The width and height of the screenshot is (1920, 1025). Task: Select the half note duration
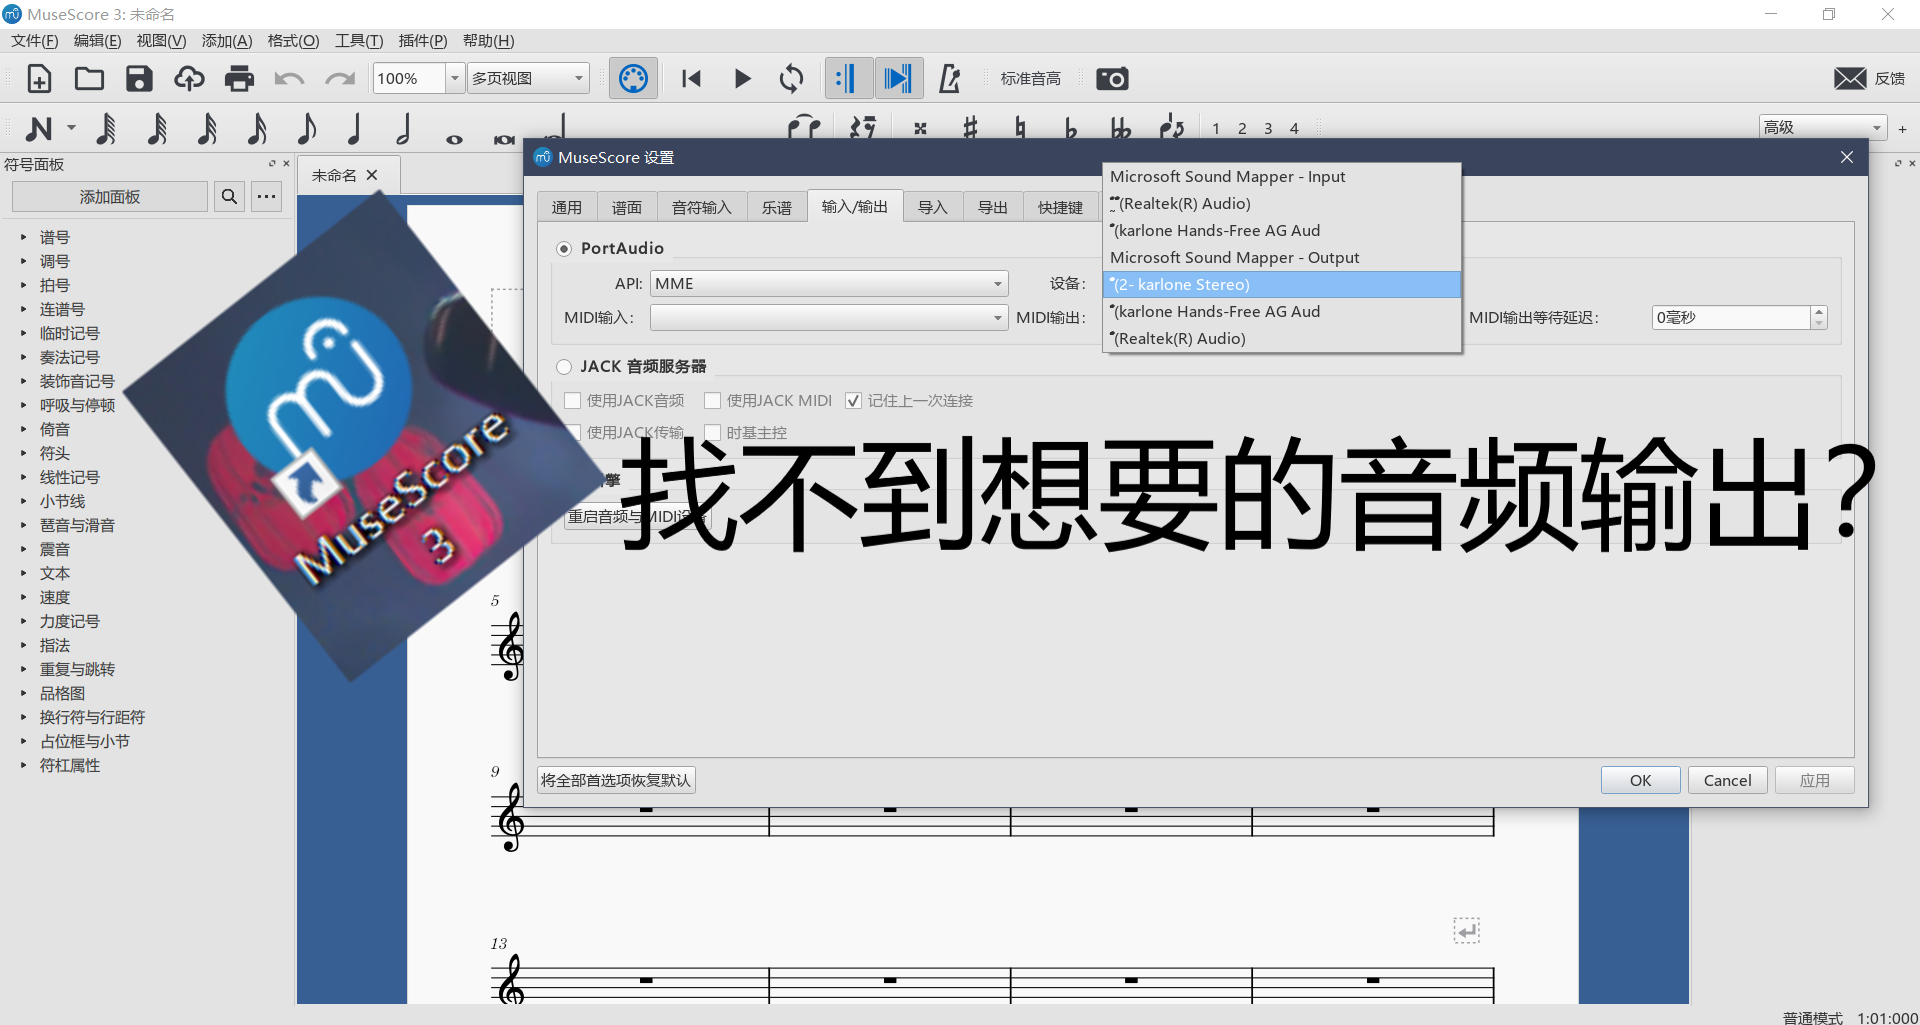[x=404, y=128]
